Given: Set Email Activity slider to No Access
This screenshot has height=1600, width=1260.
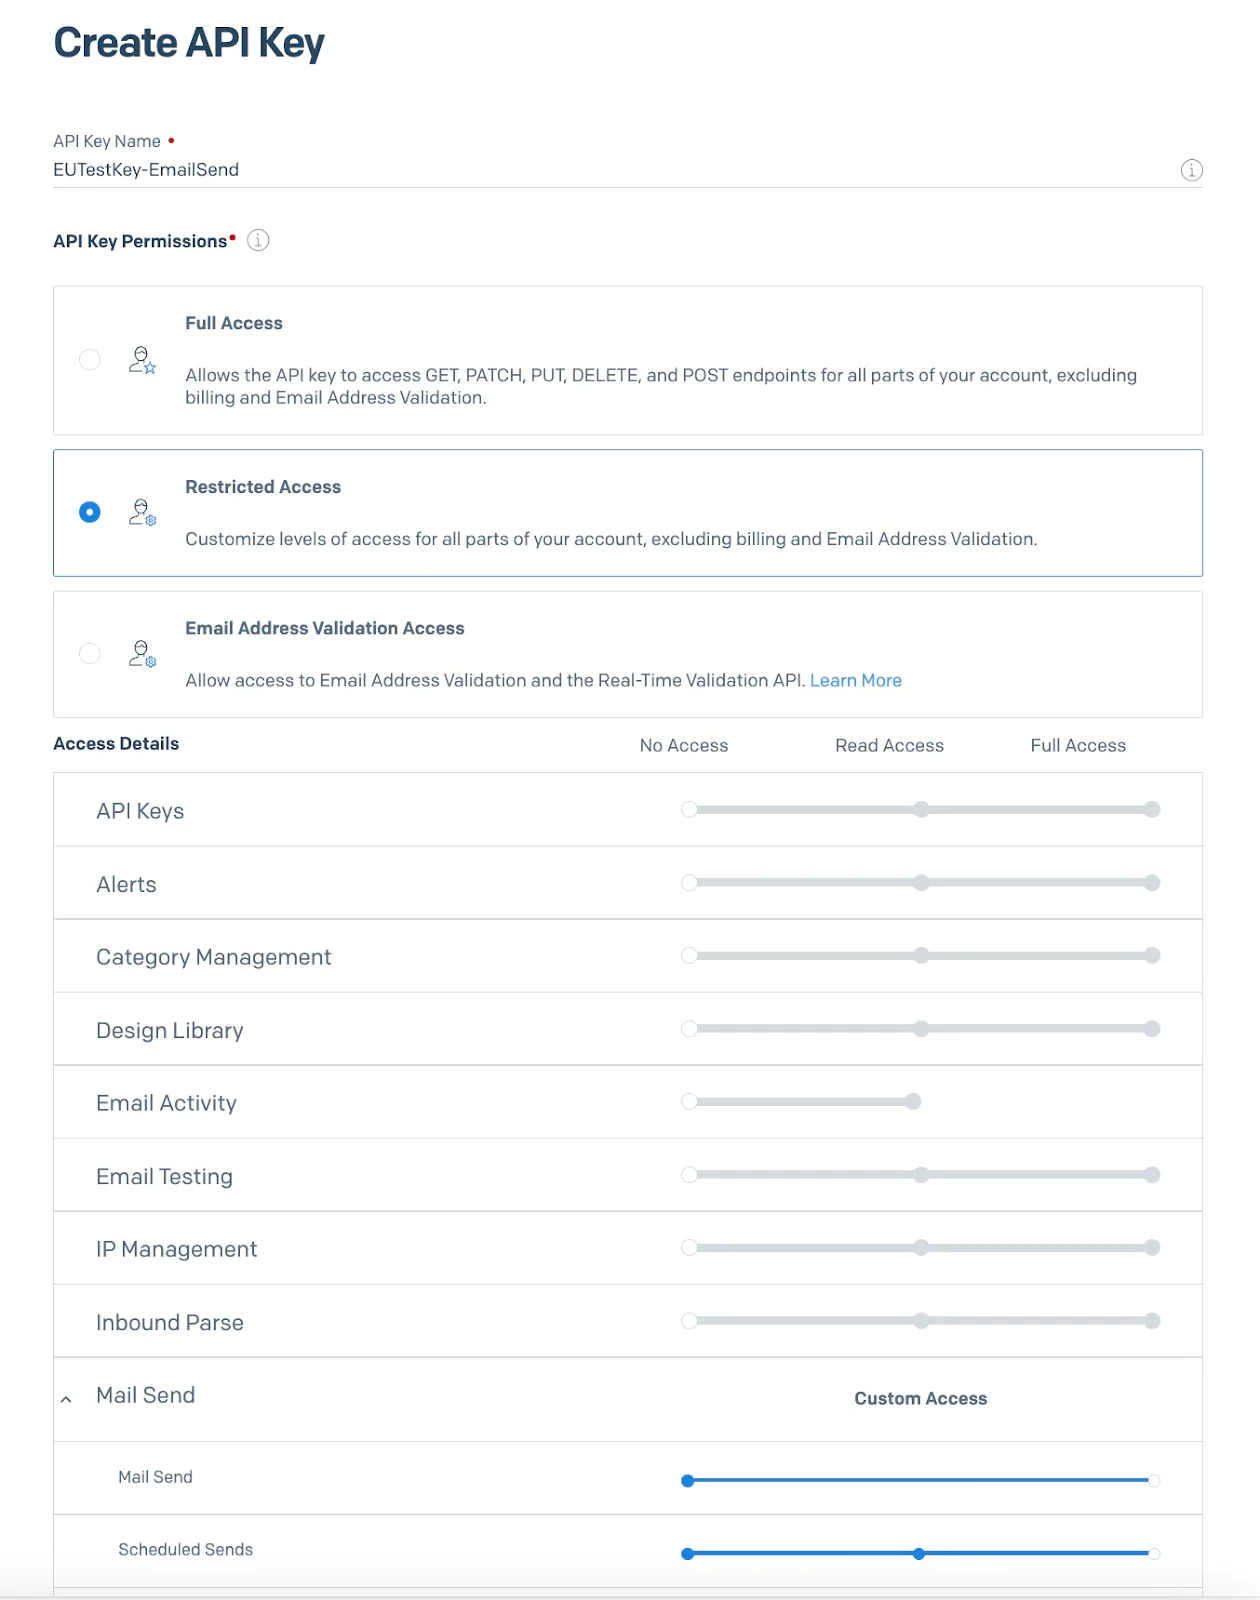Looking at the screenshot, I should pyautogui.click(x=689, y=1101).
